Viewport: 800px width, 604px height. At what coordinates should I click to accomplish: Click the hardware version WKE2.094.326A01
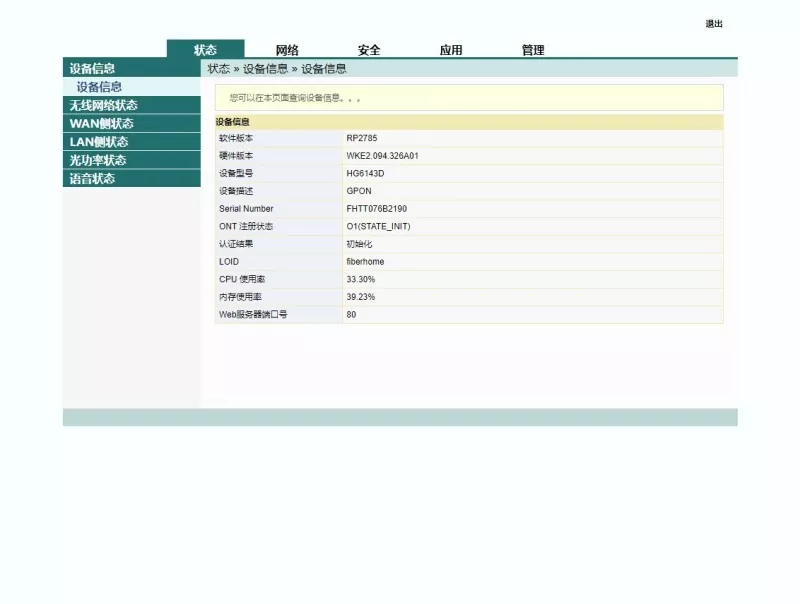382,156
